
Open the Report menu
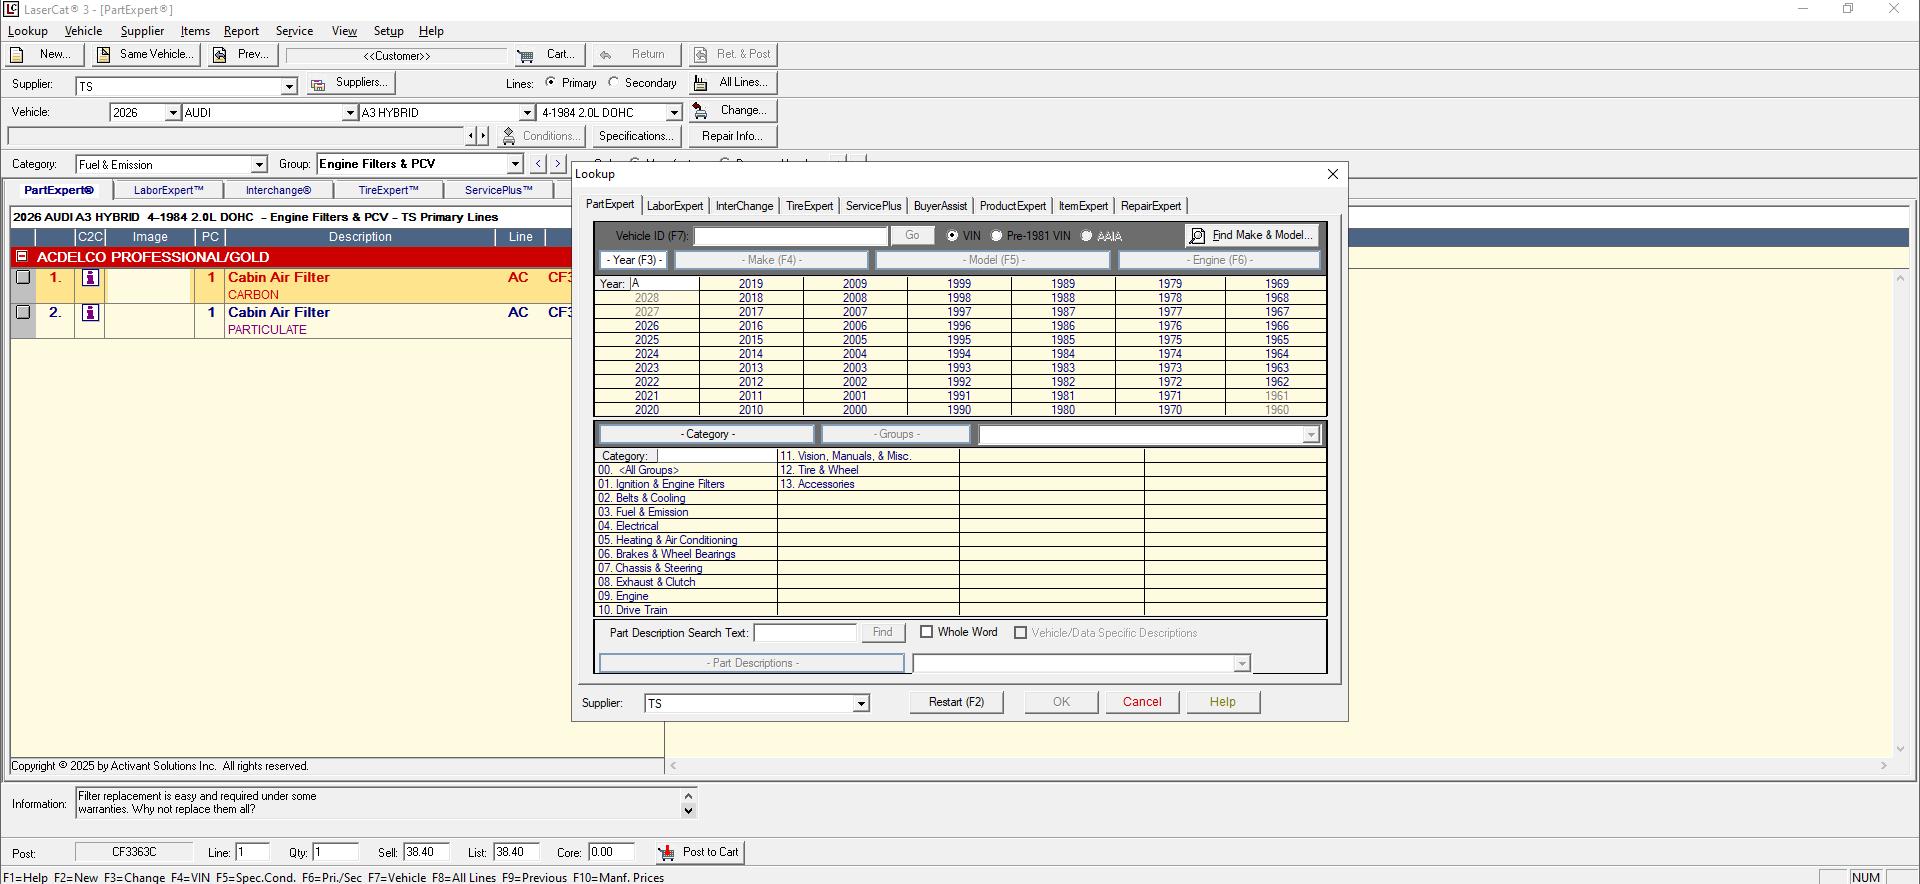pos(241,31)
